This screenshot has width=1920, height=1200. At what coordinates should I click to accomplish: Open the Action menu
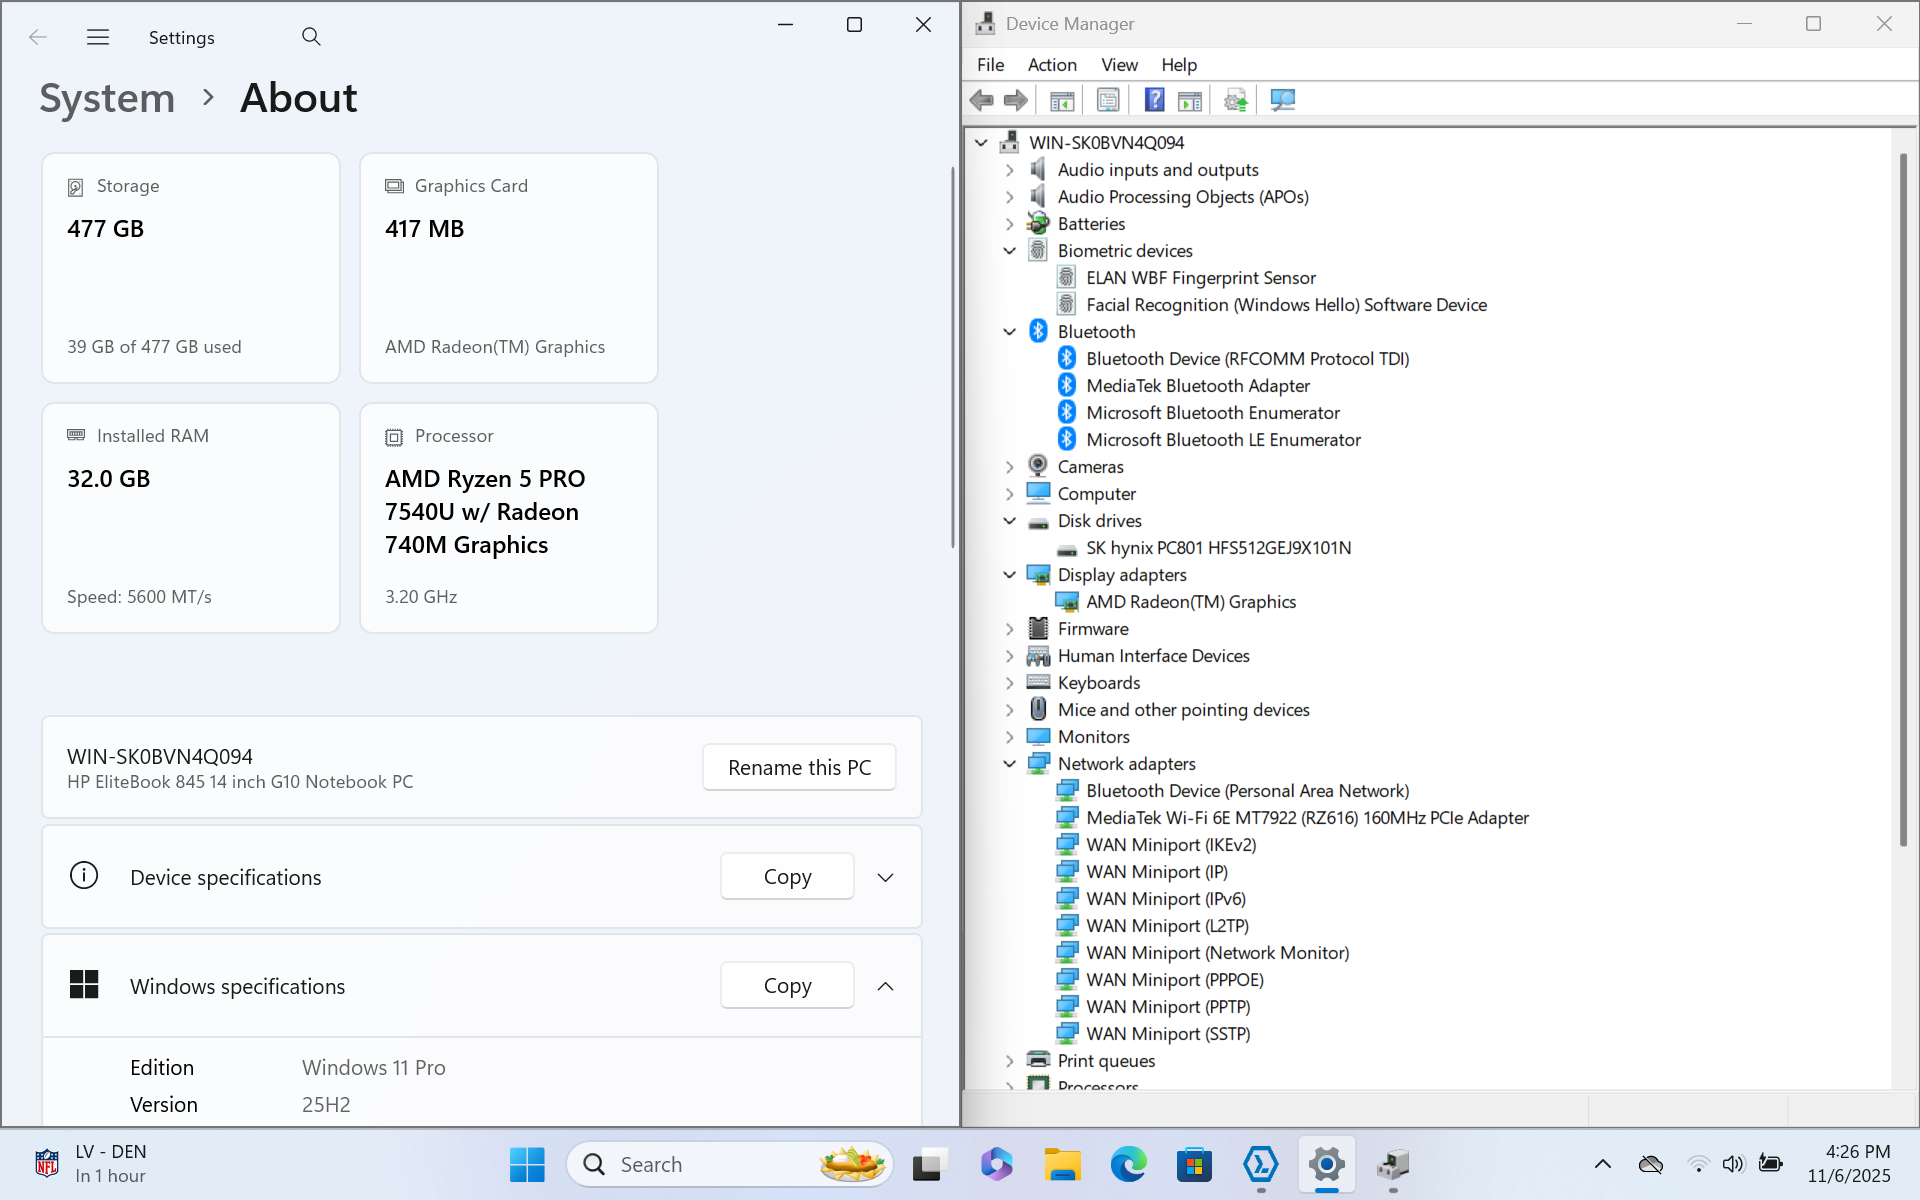pos(1052,65)
